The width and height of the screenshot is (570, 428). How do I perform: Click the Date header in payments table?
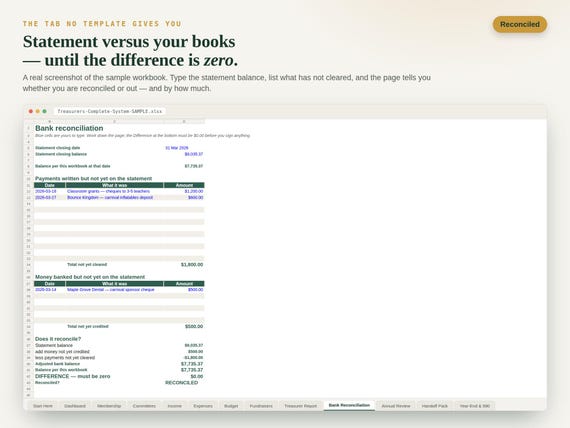[x=50, y=185]
